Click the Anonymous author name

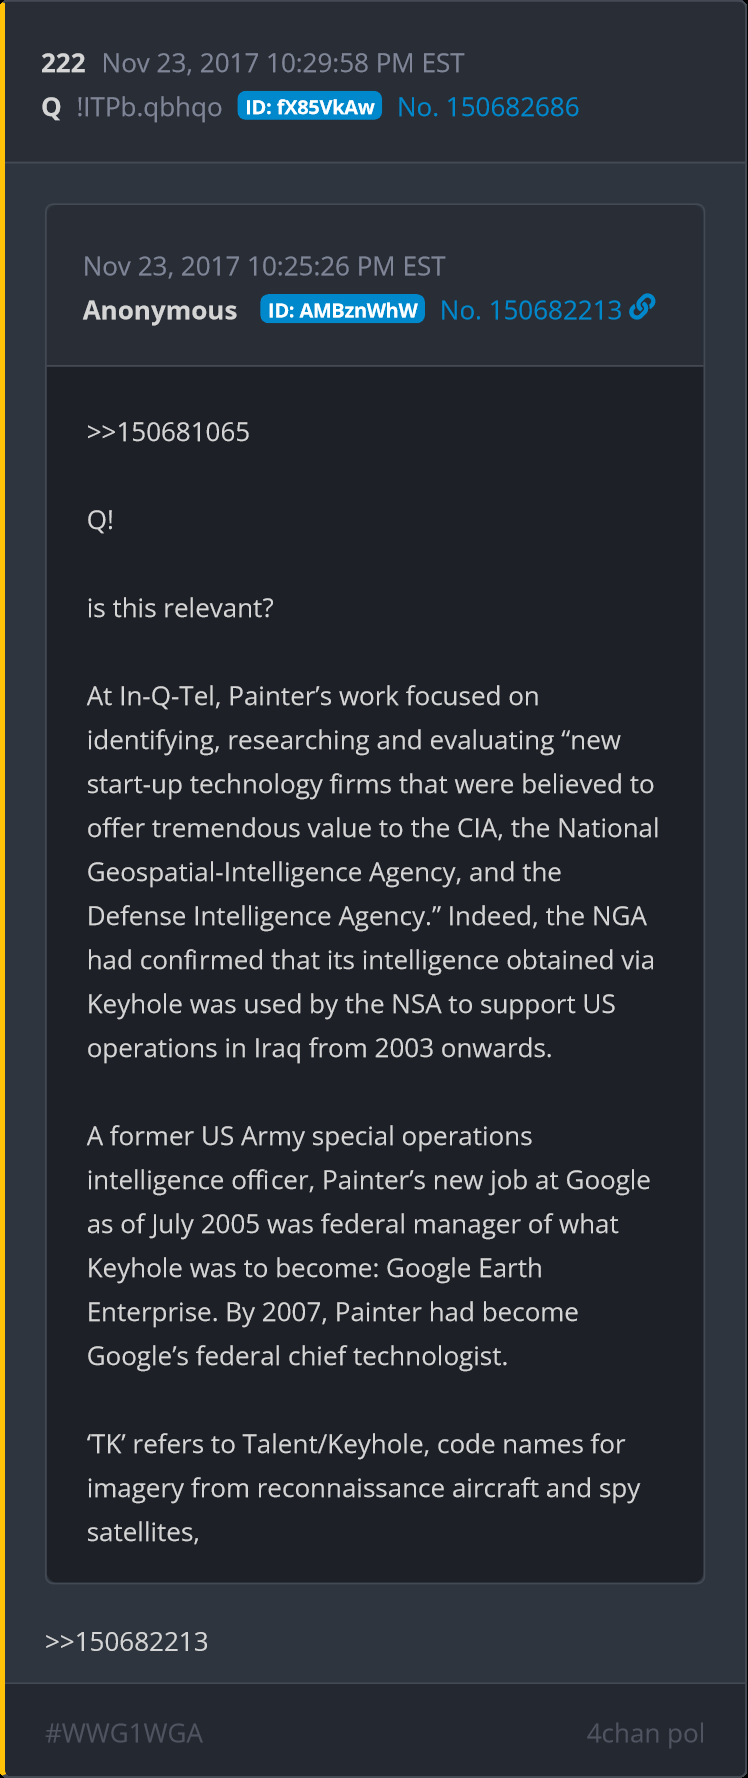pyautogui.click(x=160, y=310)
